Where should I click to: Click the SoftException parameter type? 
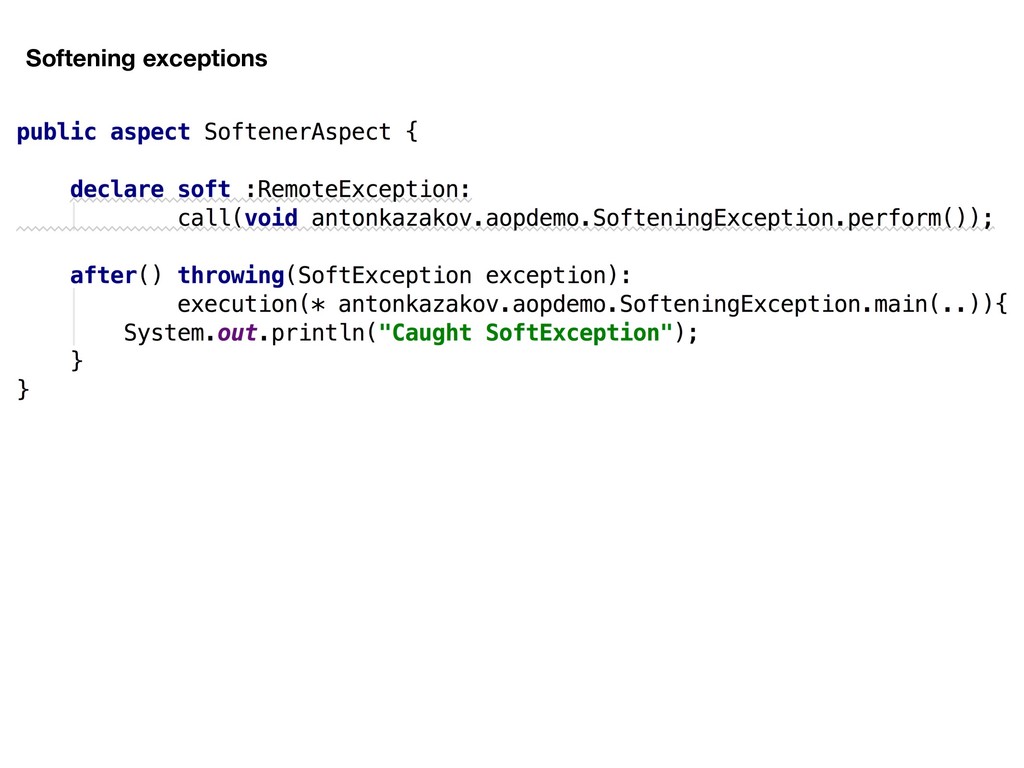pyautogui.click(x=385, y=276)
